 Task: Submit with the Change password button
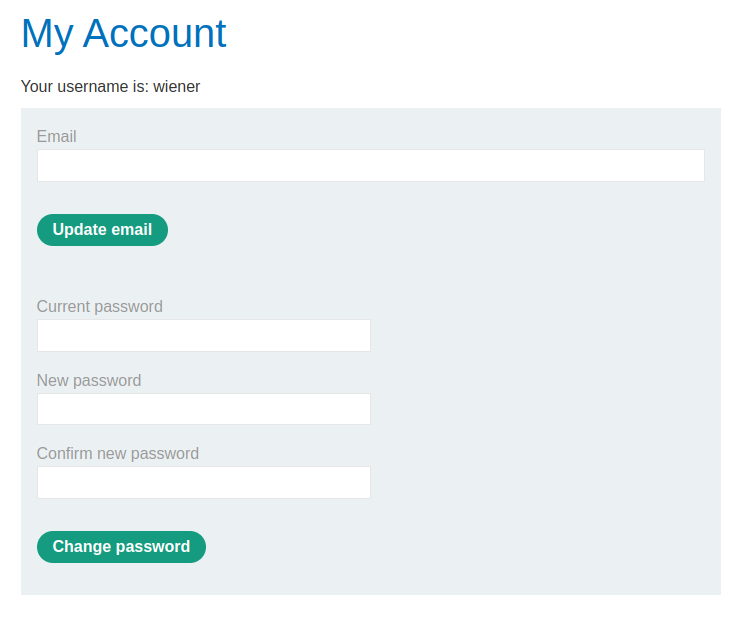point(121,547)
